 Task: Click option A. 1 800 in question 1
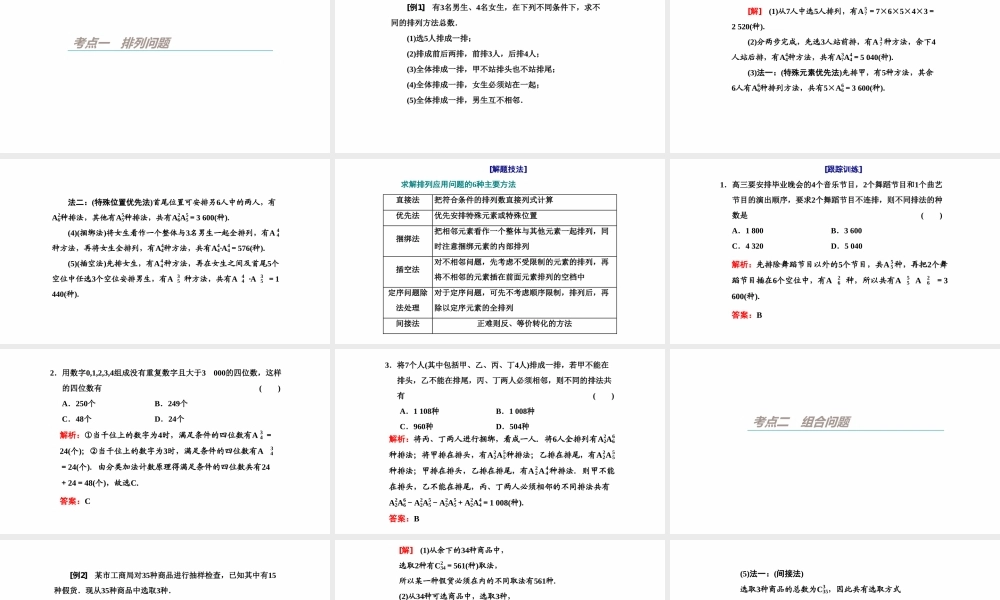(x=747, y=231)
